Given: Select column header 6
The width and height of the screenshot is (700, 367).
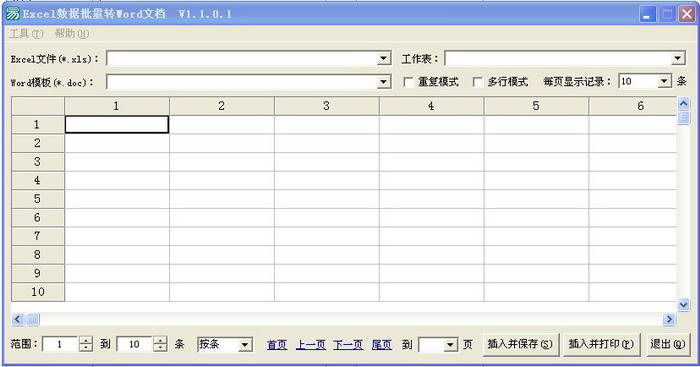Looking at the screenshot, I should 633,106.
